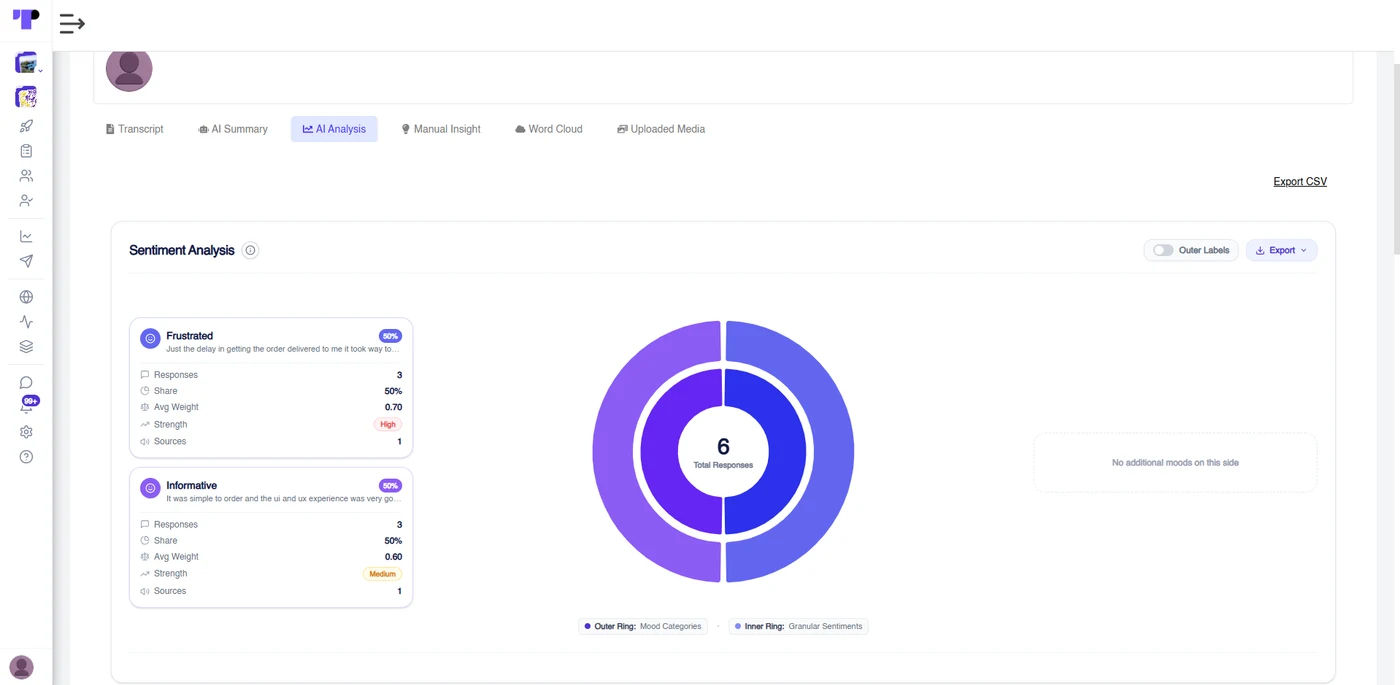Click Avg Weight 0.70 value
1400x685 pixels.
point(393,407)
